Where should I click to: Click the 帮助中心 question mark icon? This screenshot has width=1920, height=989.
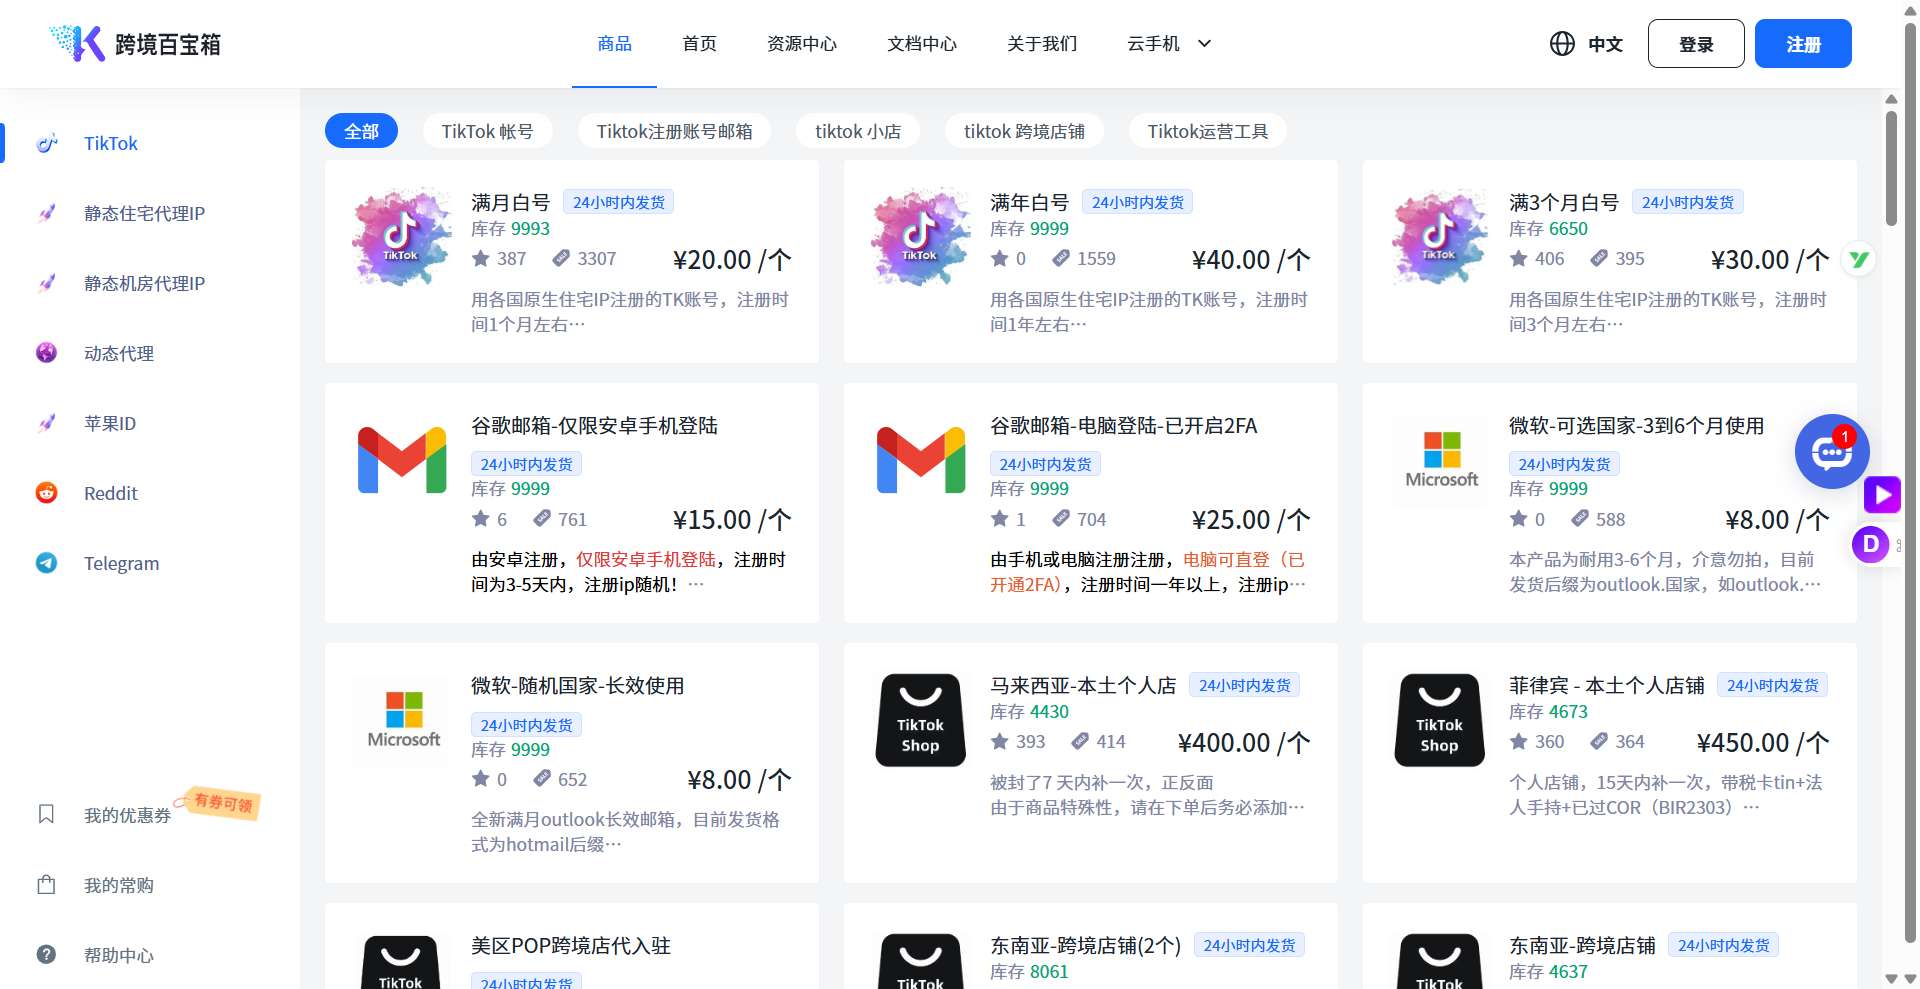46,954
